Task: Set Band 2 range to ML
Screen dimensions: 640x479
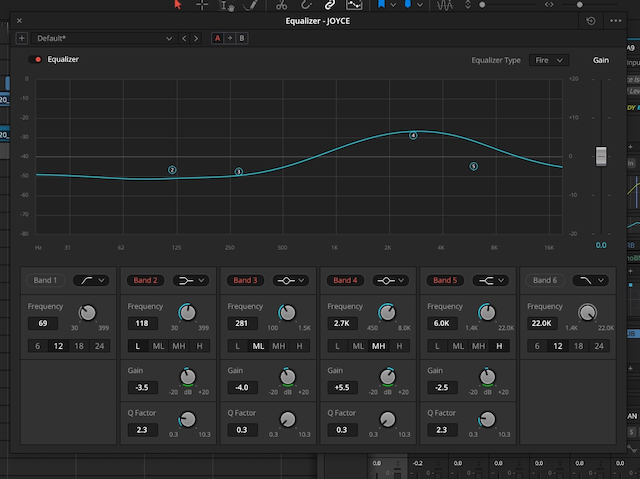Action: tap(158, 346)
